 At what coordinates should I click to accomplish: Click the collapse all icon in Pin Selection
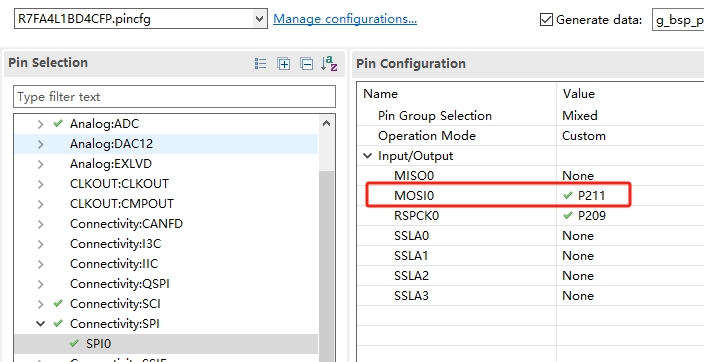coord(307,64)
